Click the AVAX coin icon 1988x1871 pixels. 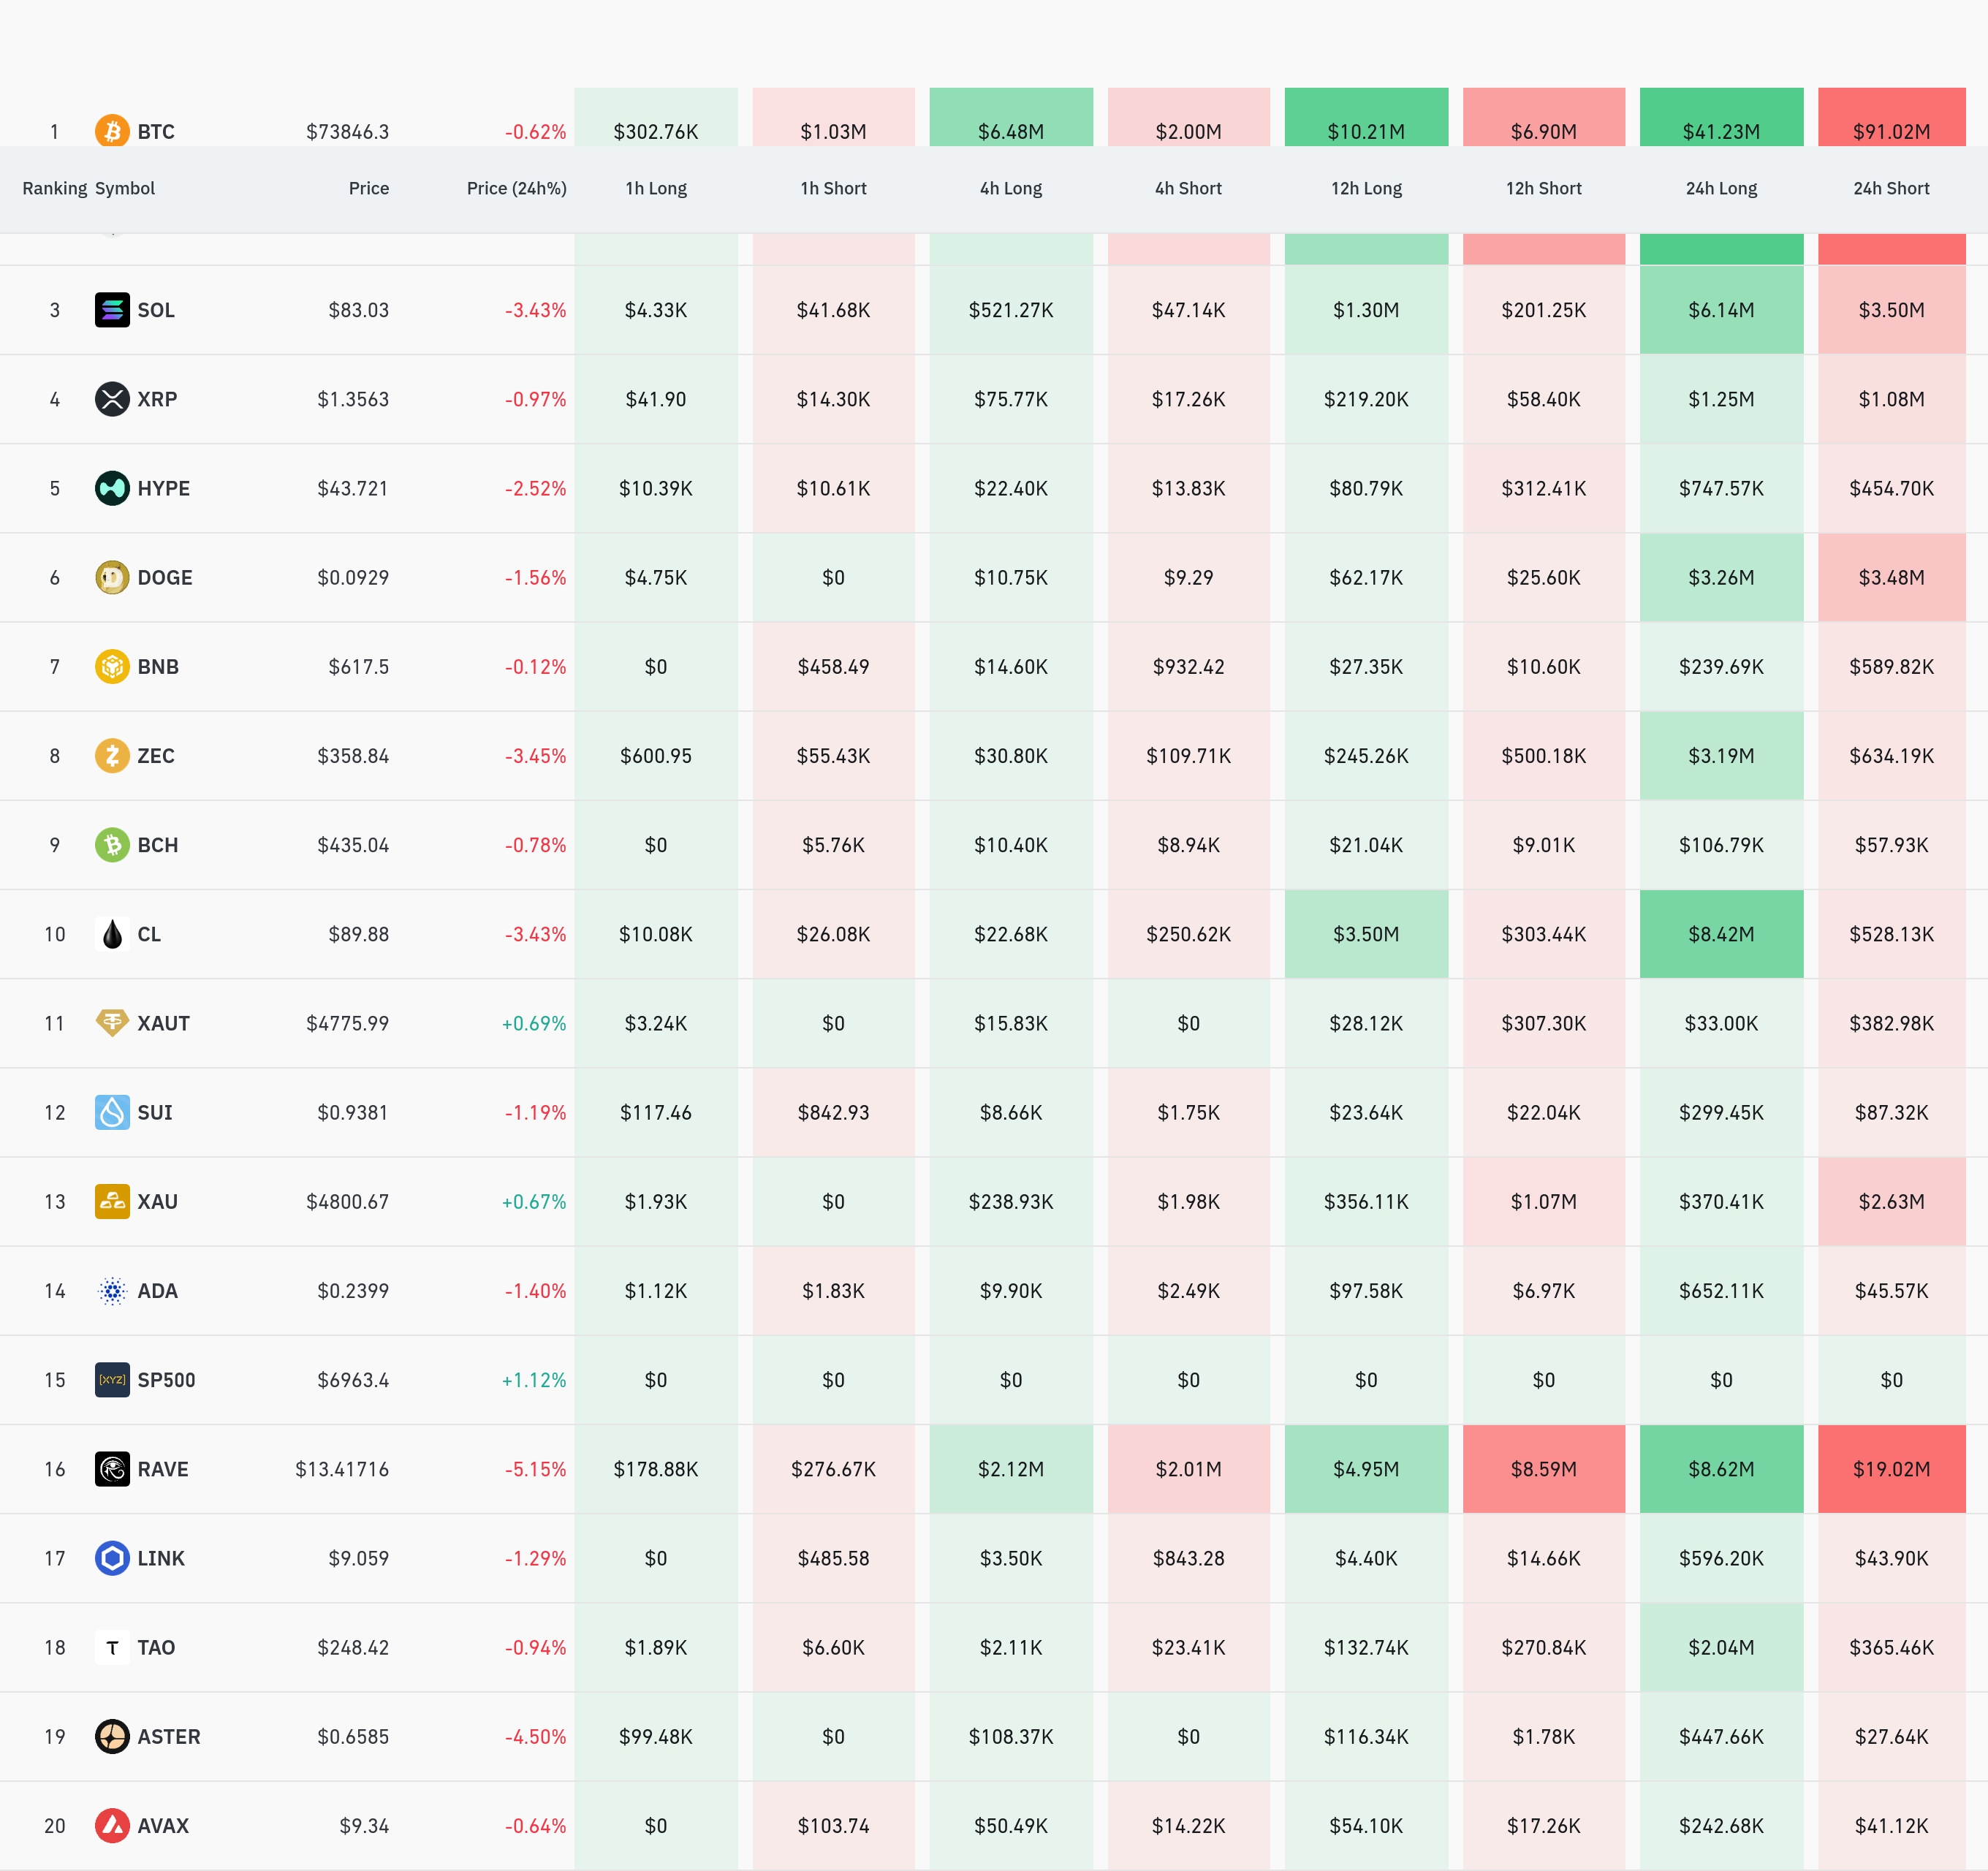point(112,1826)
